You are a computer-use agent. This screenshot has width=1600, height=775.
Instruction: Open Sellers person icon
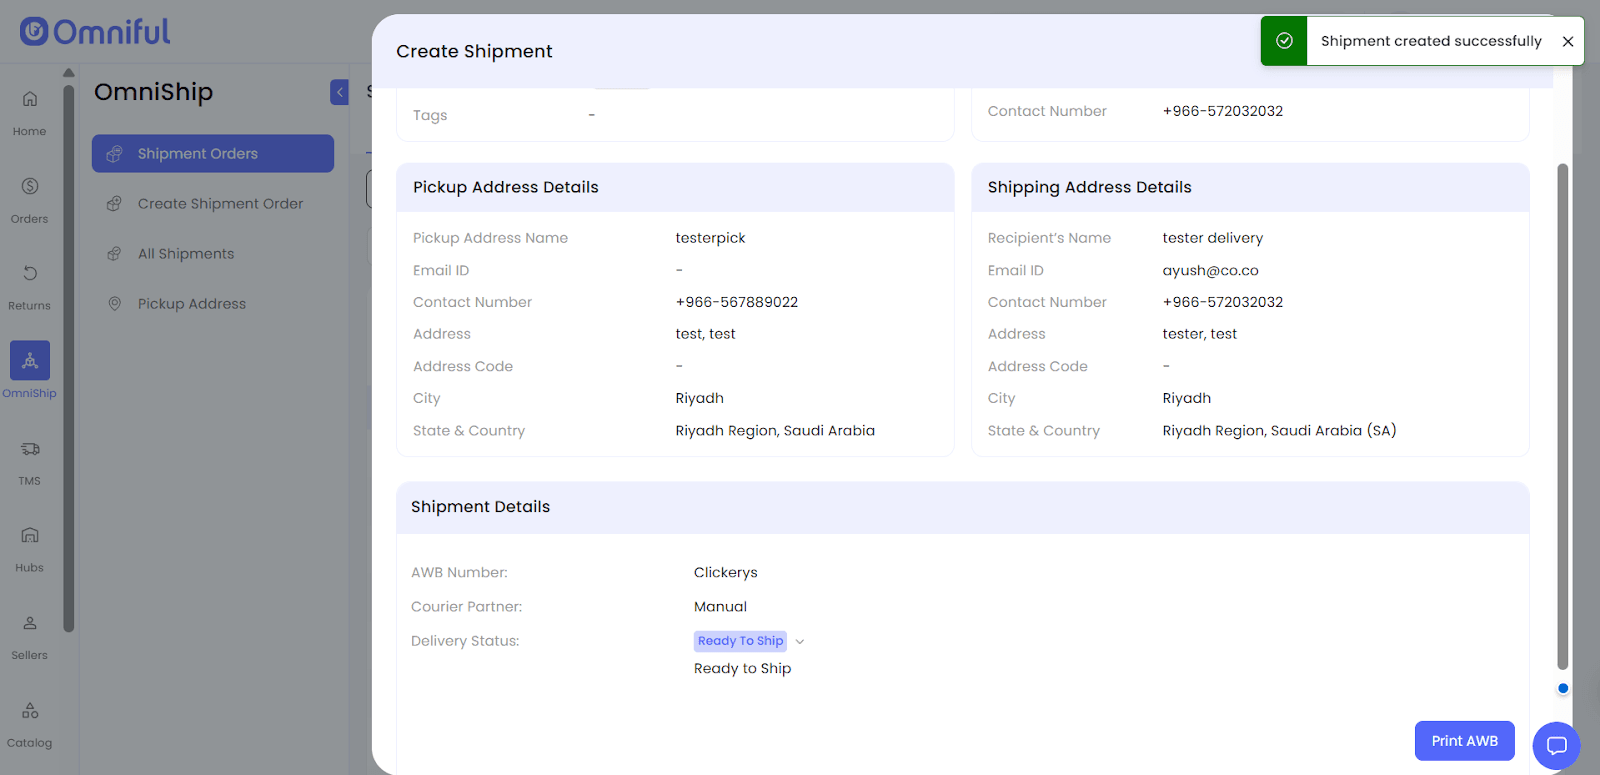30,623
